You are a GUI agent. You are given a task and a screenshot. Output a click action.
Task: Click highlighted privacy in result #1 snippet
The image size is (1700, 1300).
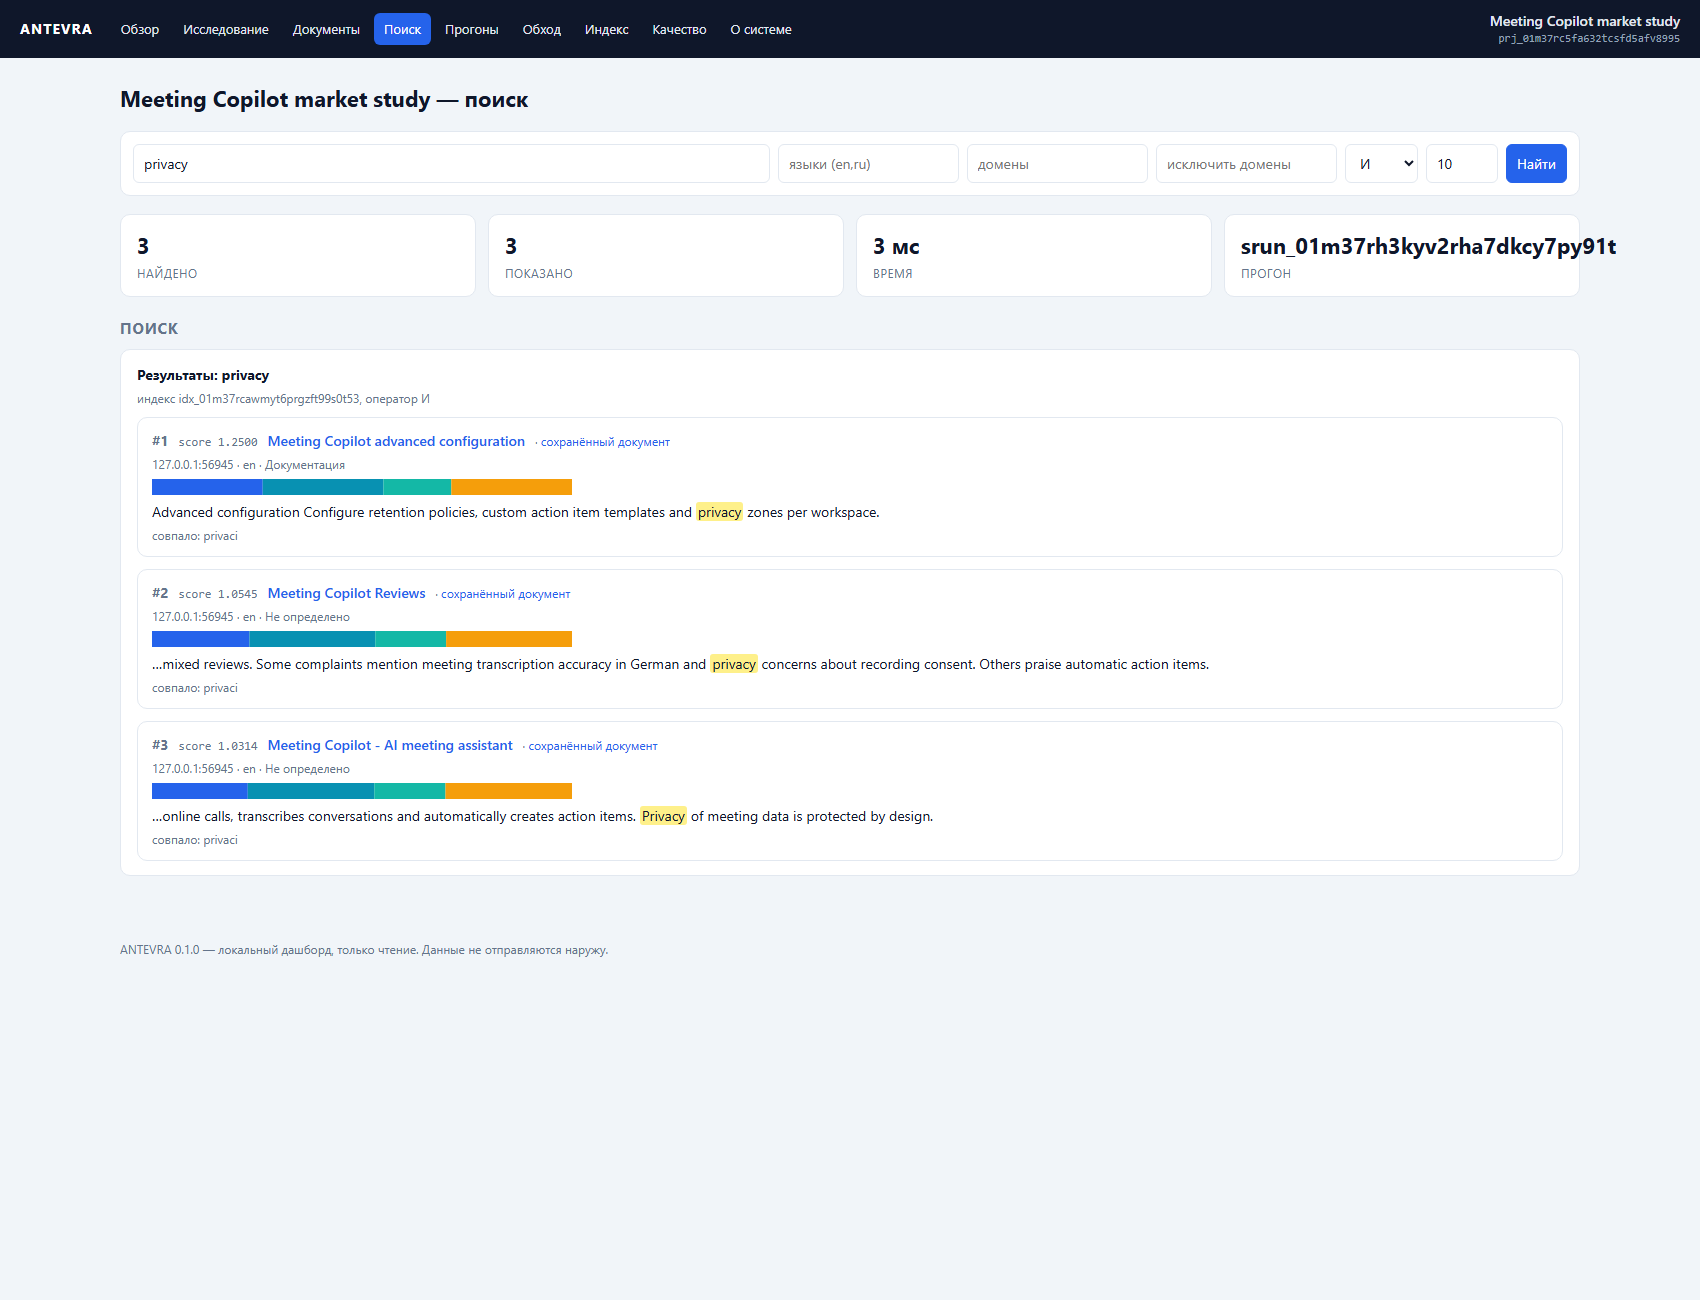pyautogui.click(x=720, y=512)
